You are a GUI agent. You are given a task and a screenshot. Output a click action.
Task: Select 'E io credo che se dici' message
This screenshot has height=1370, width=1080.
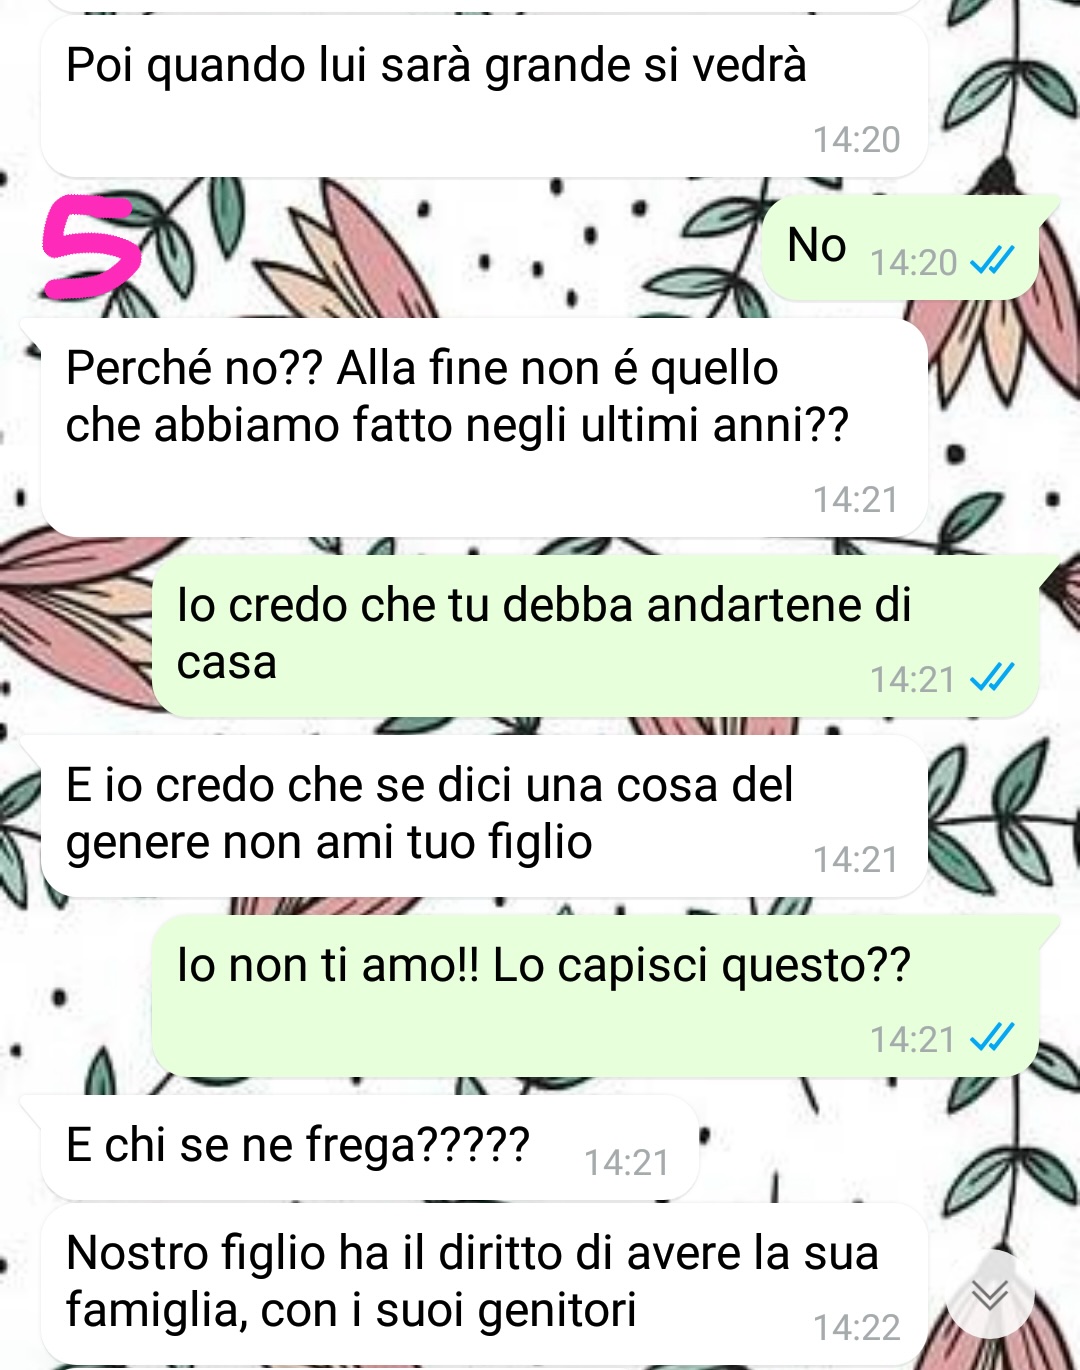coord(484,816)
